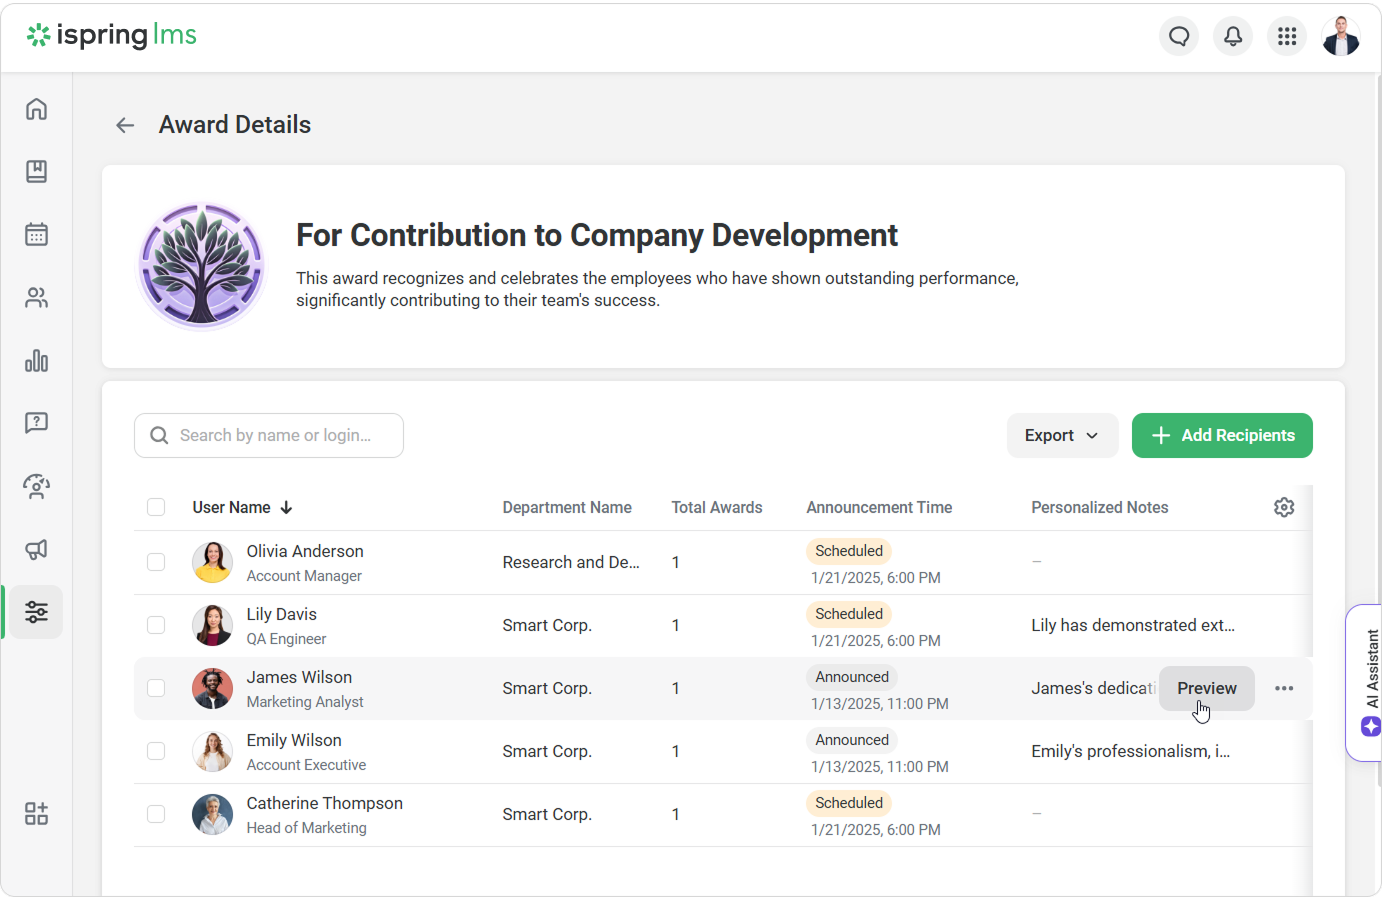Click the back arrow beside Award Details
The width and height of the screenshot is (1382, 897).
coord(125,125)
